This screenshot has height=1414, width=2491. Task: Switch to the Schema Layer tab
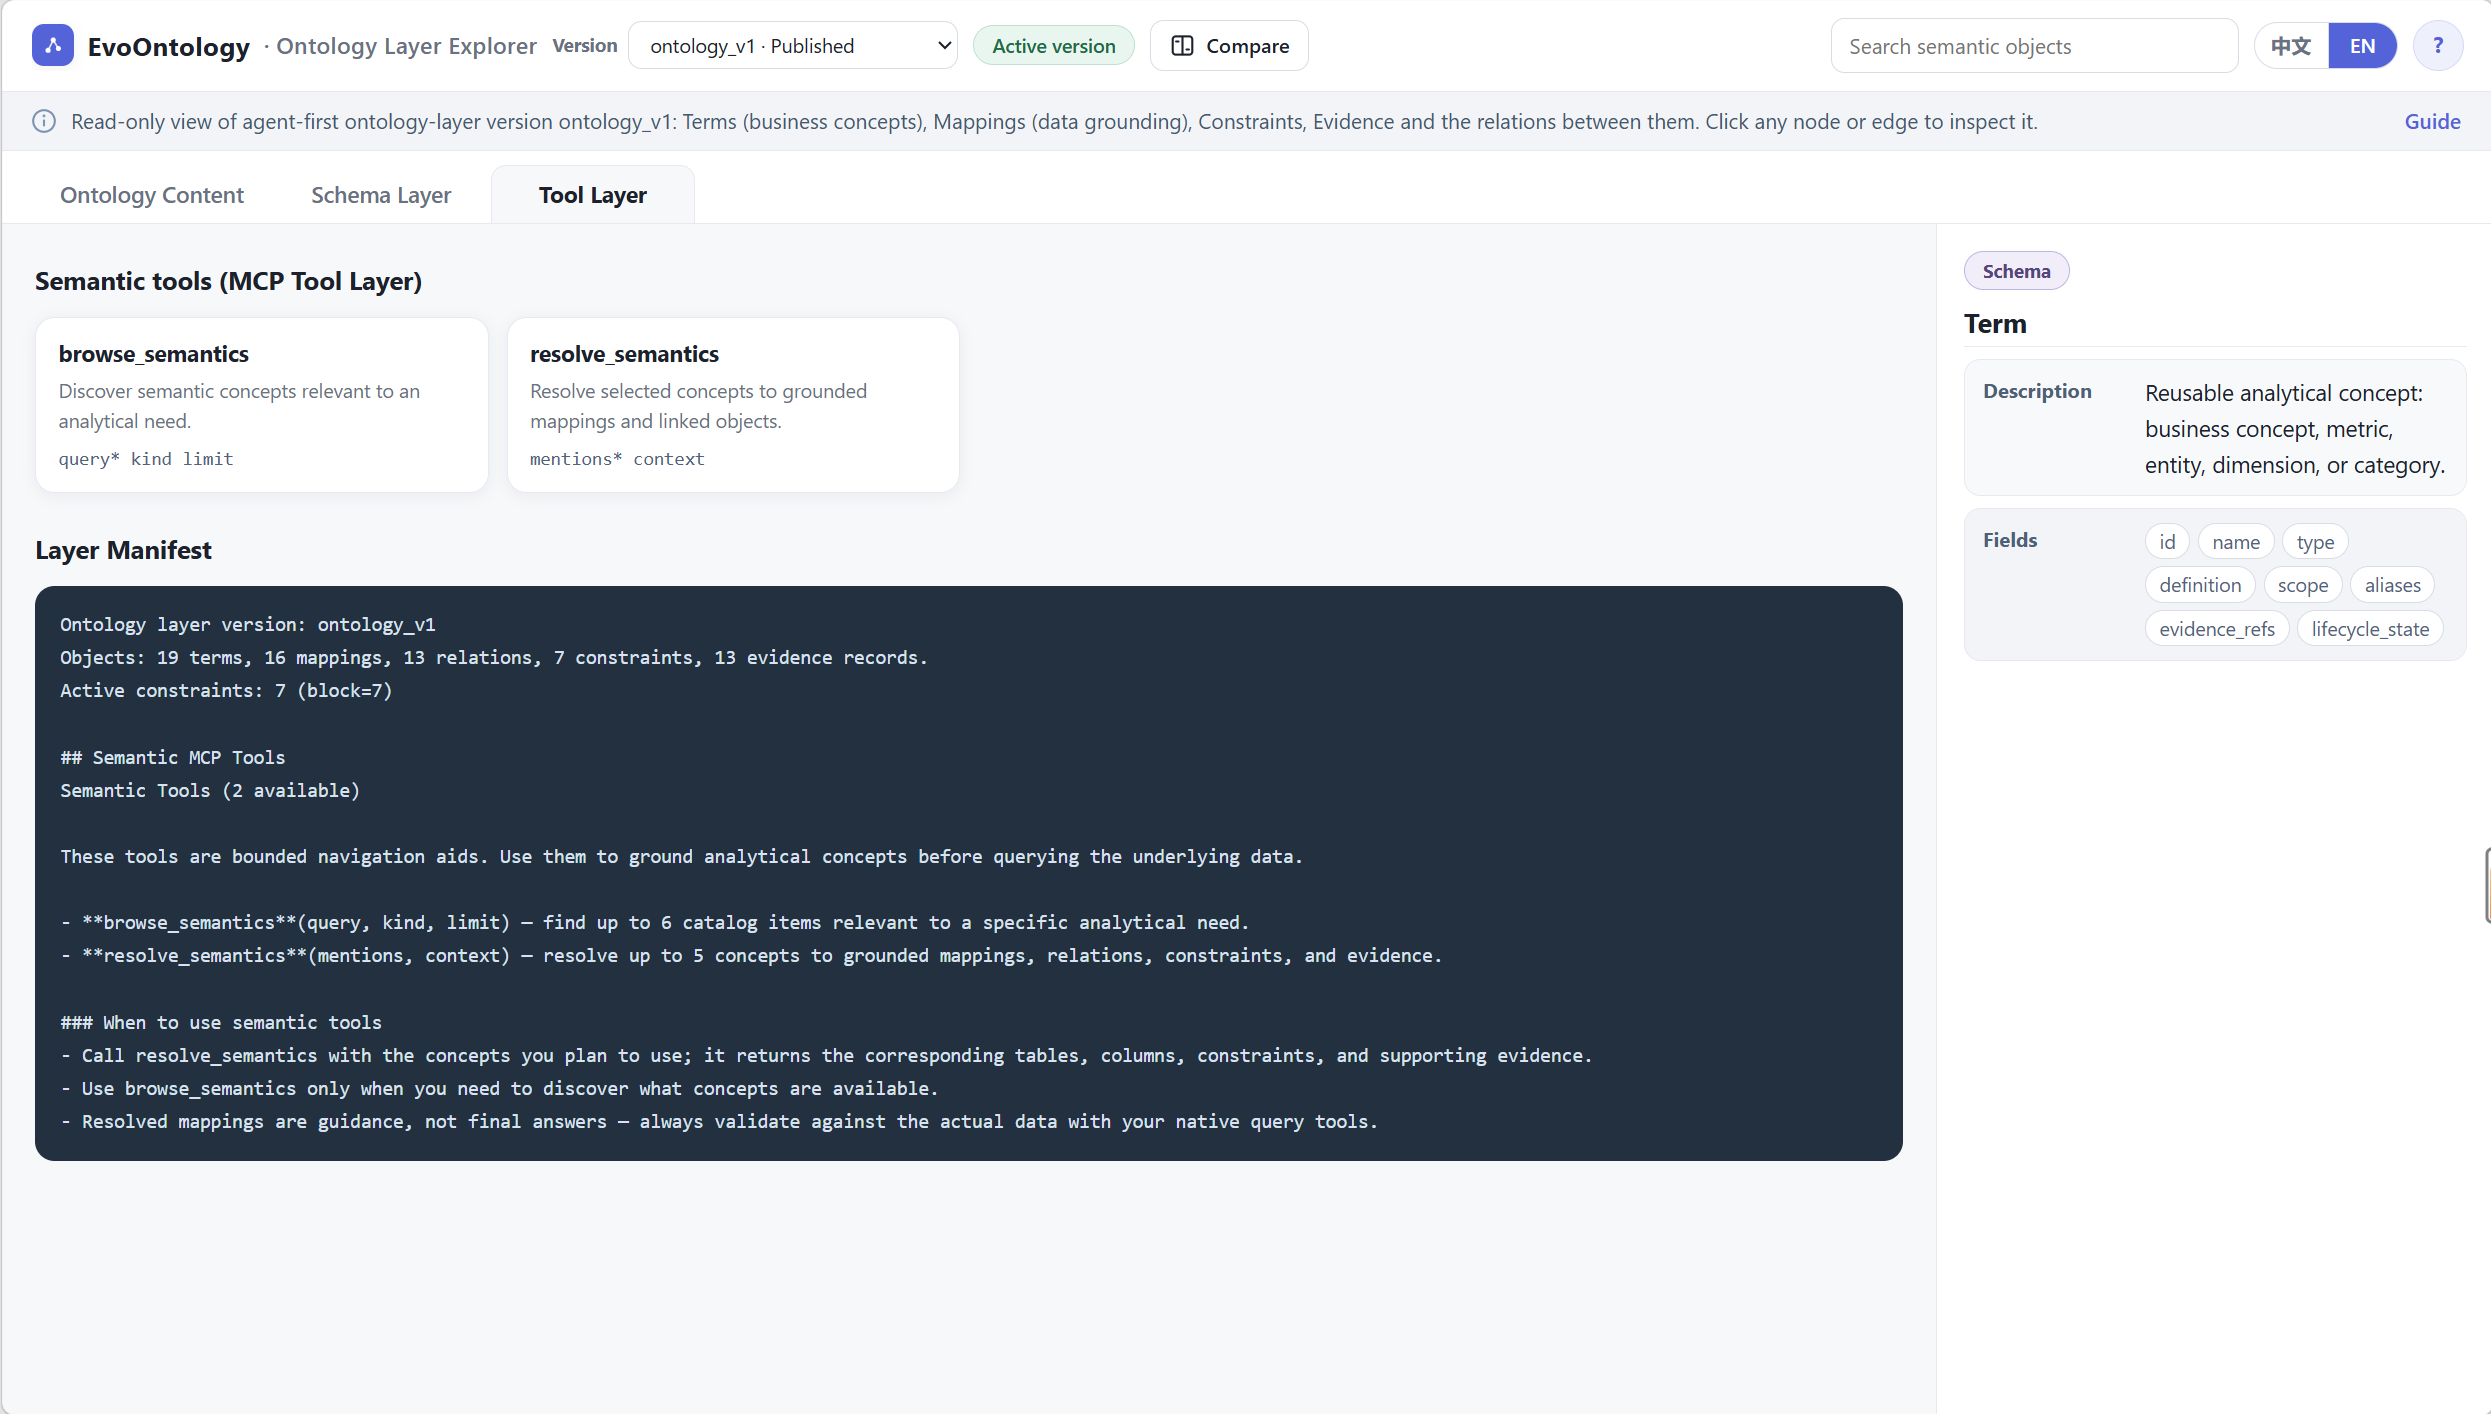[x=381, y=195]
